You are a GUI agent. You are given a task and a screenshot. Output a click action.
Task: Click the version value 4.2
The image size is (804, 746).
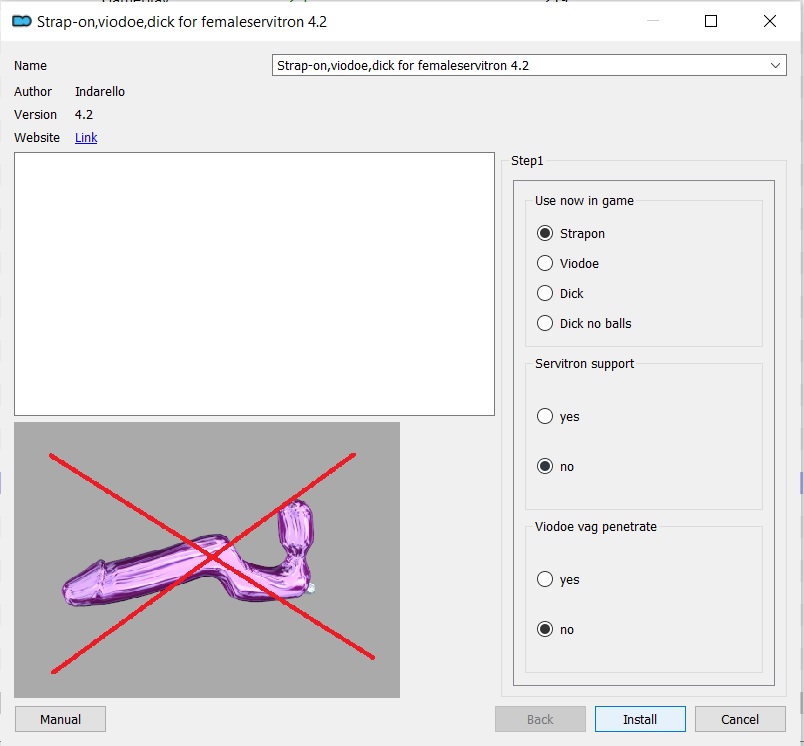(x=84, y=114)
